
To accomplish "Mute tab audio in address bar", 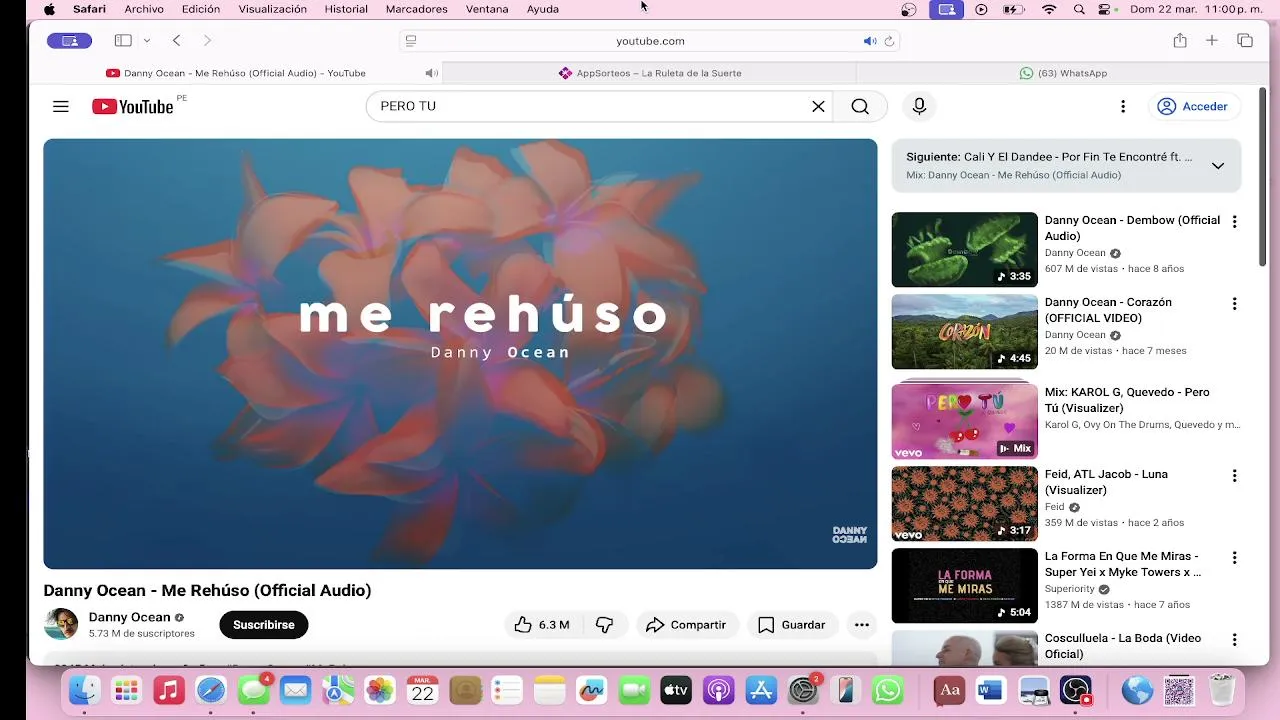I will pyautogui.click(x=869, y=41).
